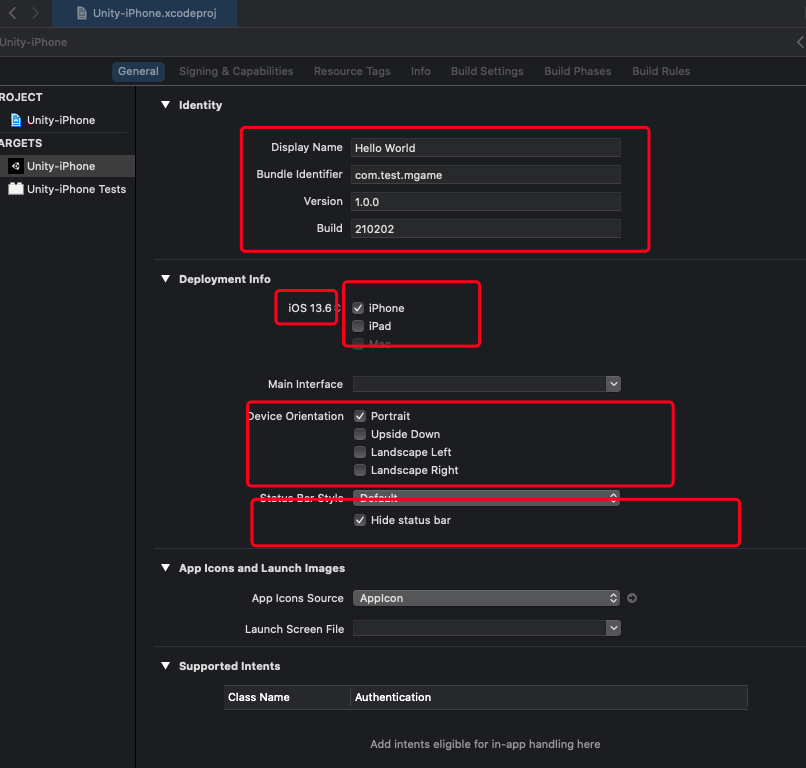Open the Build Settings tab
This screenshot has width=806, height=768.
pyautogui.click(x=487, y=71)
